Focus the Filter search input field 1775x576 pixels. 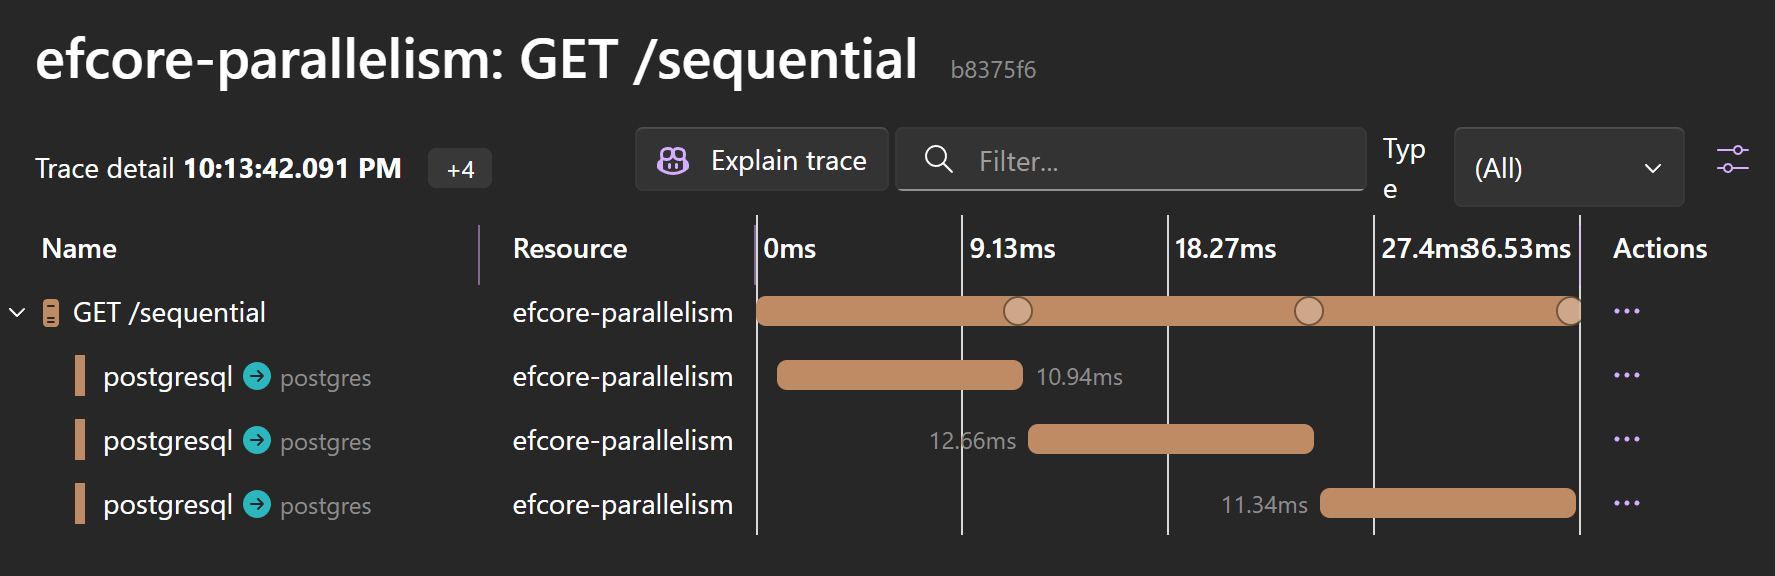point(1131,160)
